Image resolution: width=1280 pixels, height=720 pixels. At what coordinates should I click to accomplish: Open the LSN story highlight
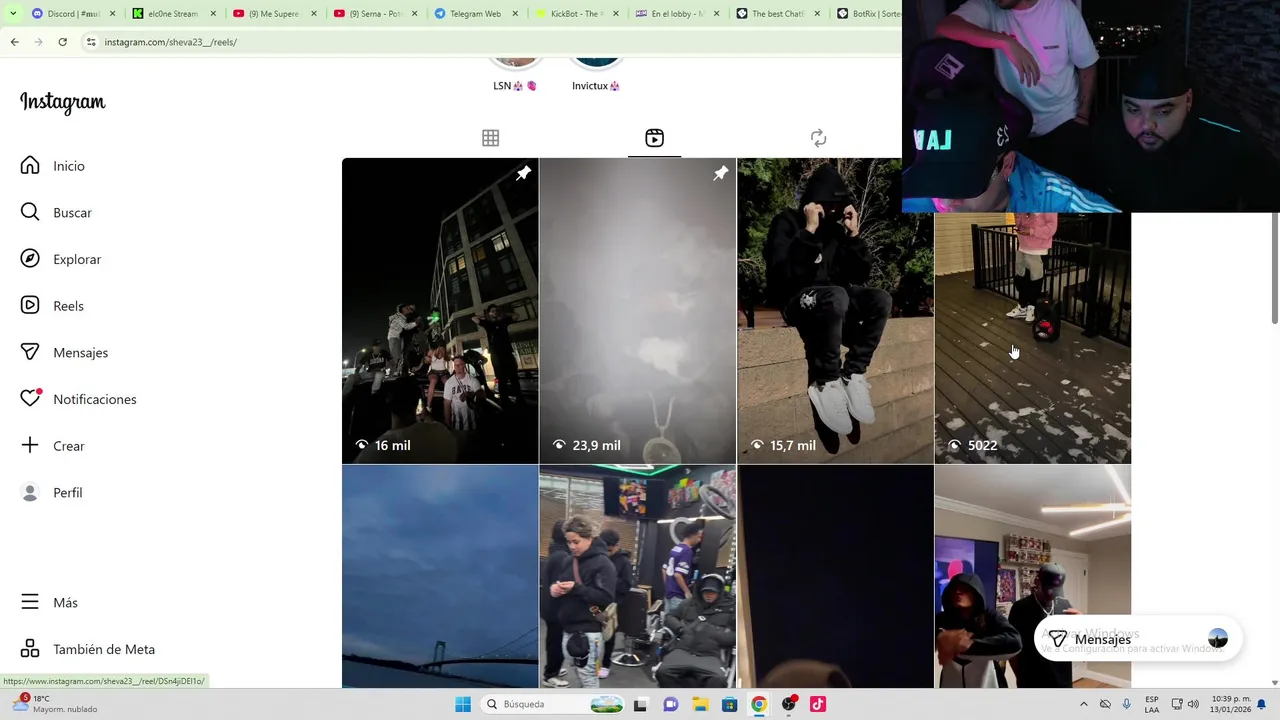(x=515, y=75)
